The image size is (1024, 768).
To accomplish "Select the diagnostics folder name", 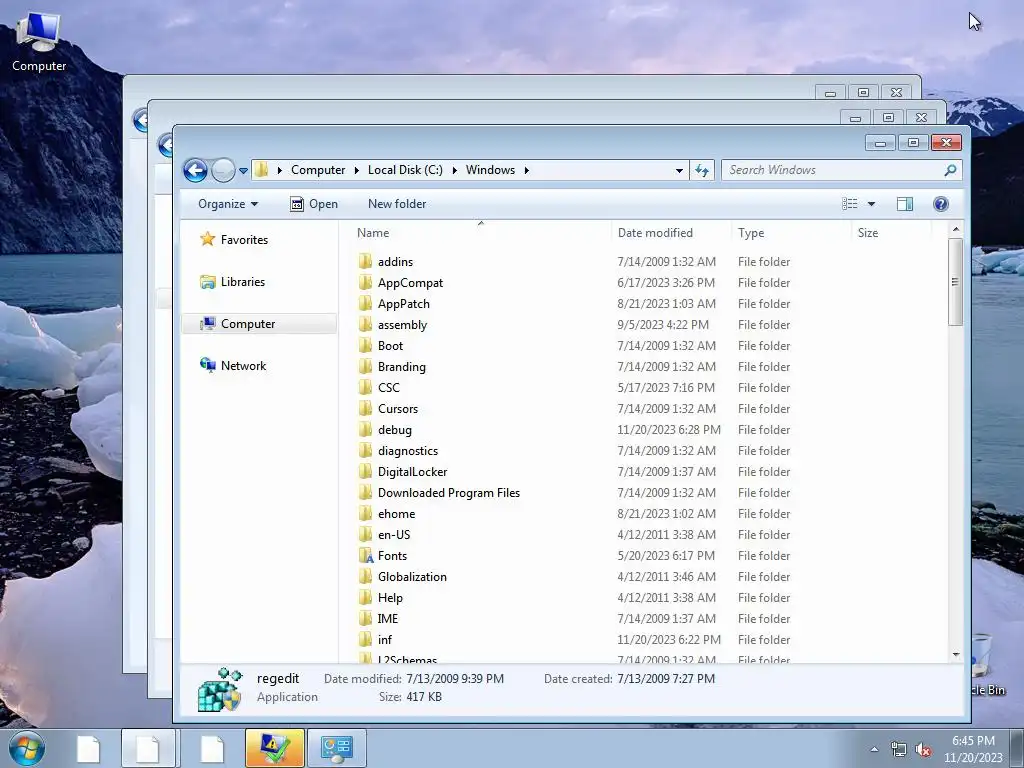I will (x=408, y=451).
